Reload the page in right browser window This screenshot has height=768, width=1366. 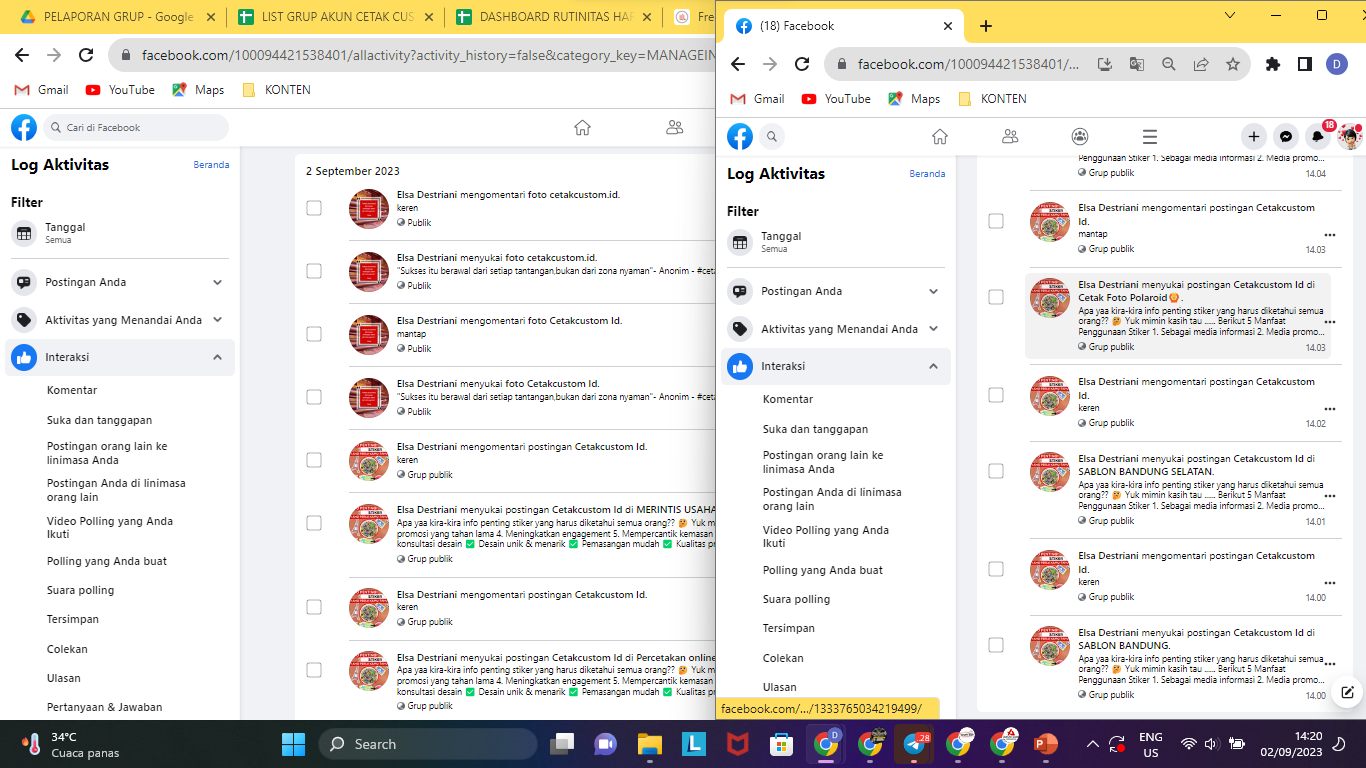(x=802, y=64)
